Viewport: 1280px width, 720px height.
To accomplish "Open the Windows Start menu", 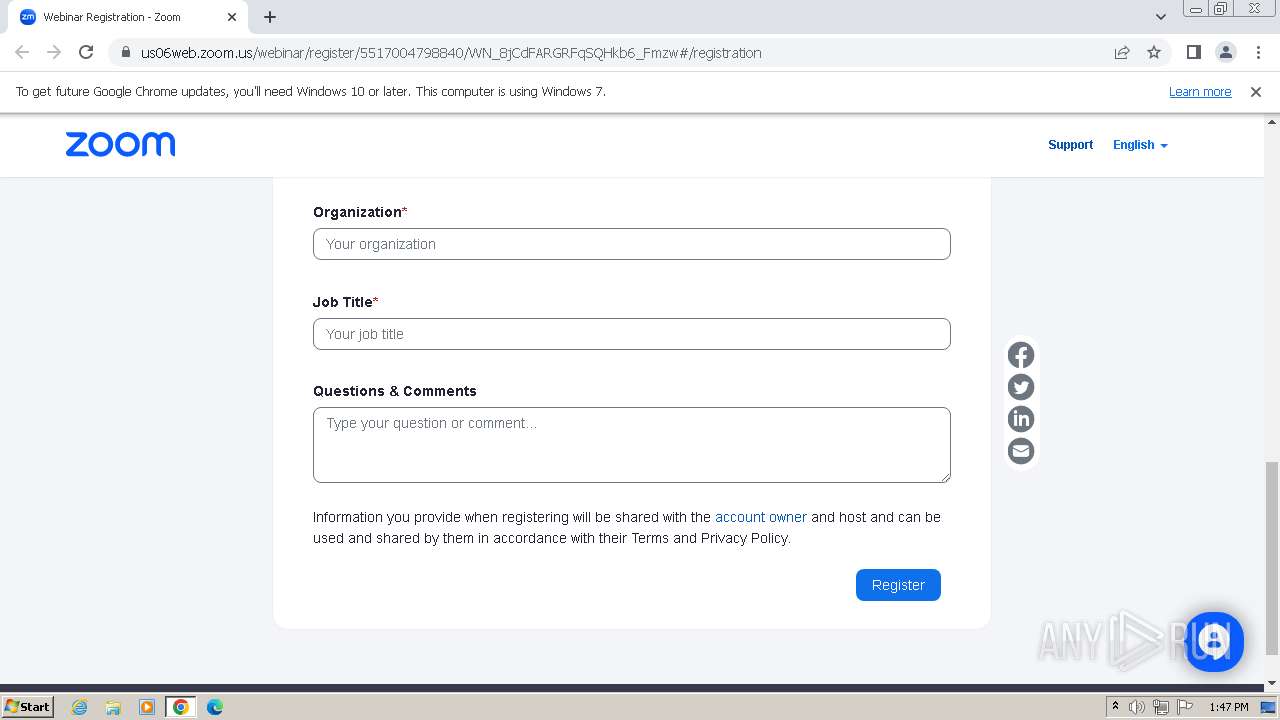I will click(x=28, y=707).
